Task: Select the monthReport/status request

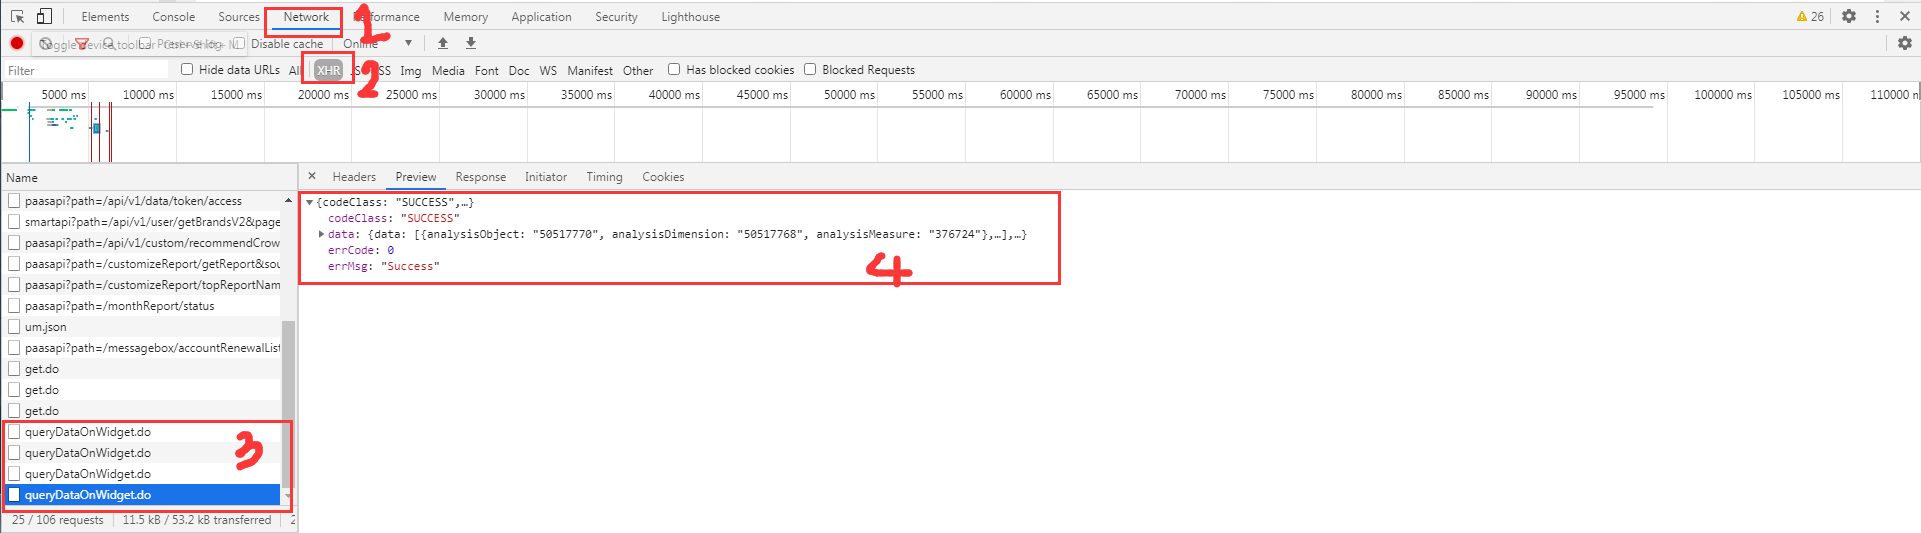Action: pos(143,306)
